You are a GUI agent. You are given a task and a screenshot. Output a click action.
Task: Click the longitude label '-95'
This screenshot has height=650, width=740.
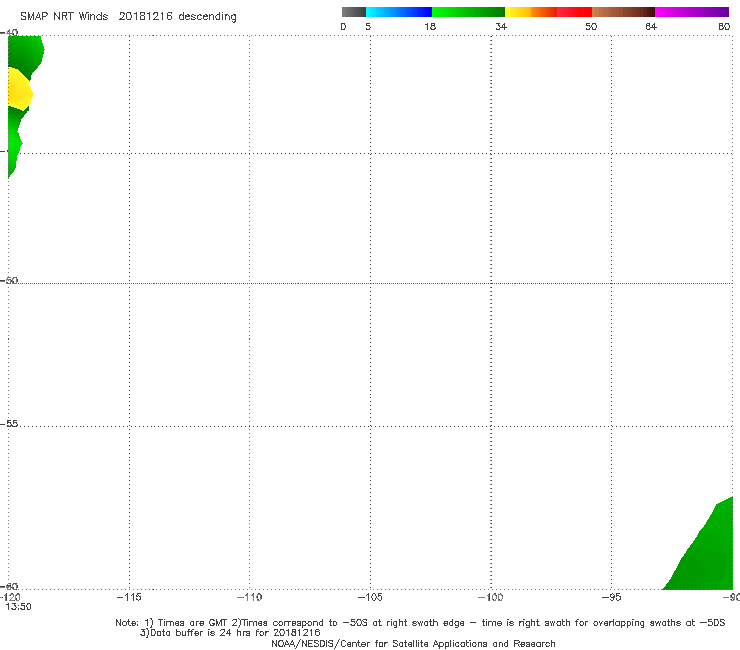(x=612, y=597)
